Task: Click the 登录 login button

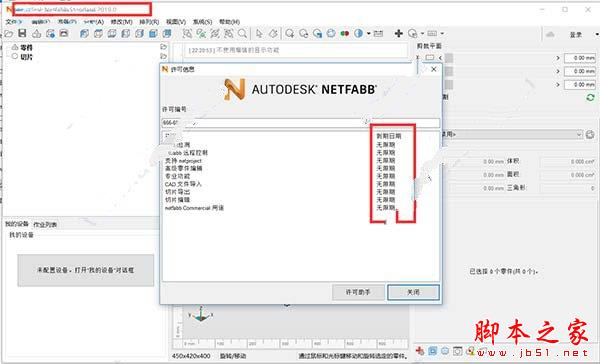Action: pos(576,35)
